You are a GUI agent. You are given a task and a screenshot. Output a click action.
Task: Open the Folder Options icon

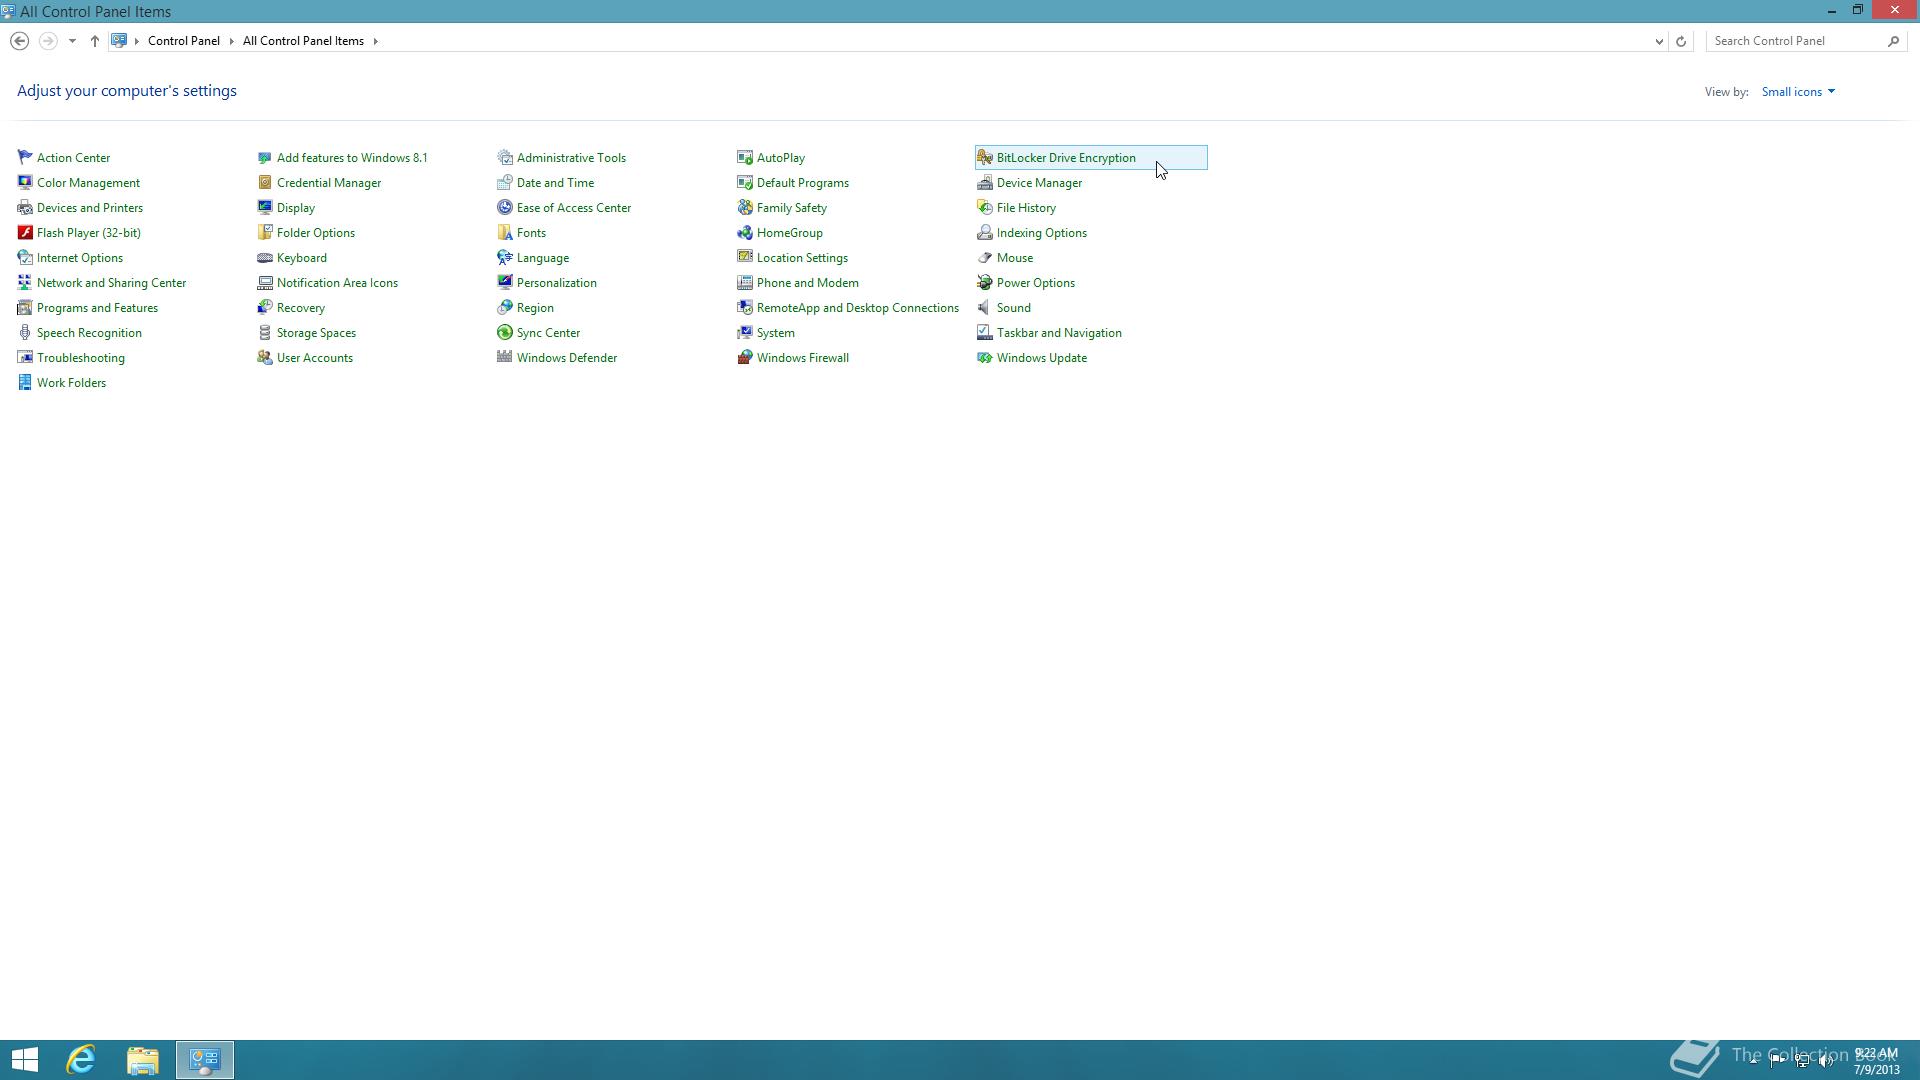pos(265,232)
